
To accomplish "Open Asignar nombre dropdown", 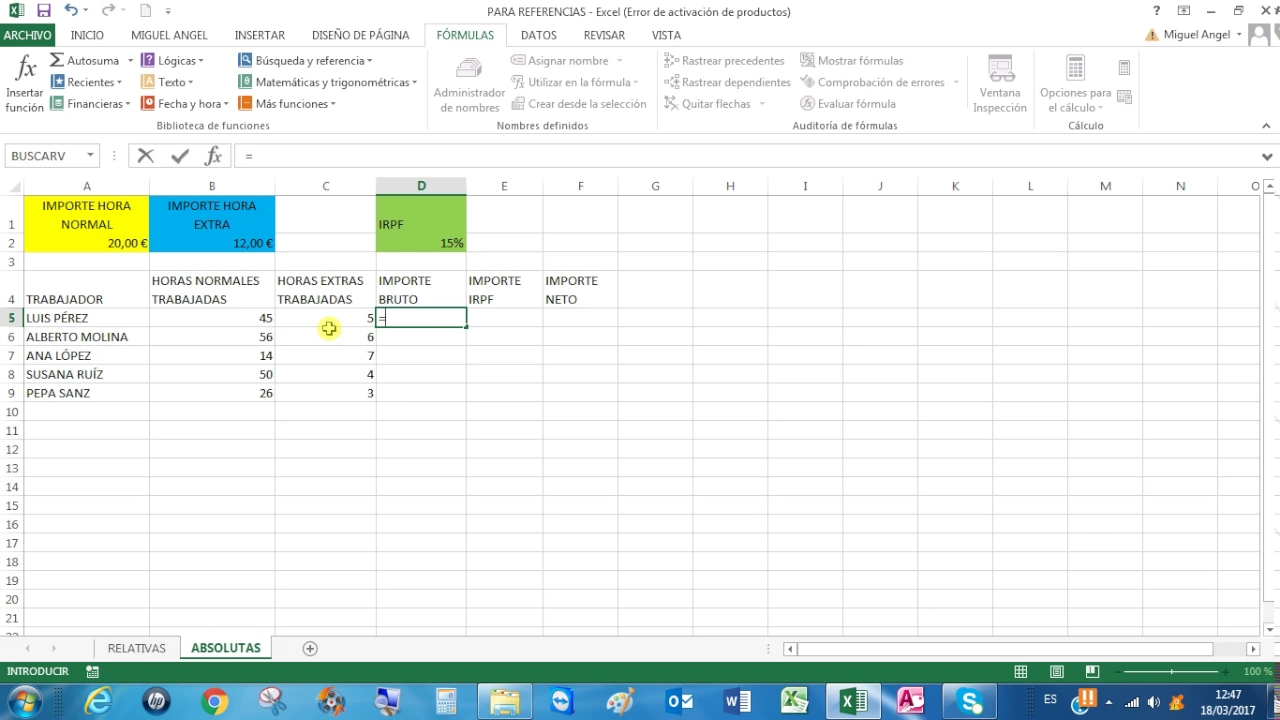I will (x=618, y=61).
